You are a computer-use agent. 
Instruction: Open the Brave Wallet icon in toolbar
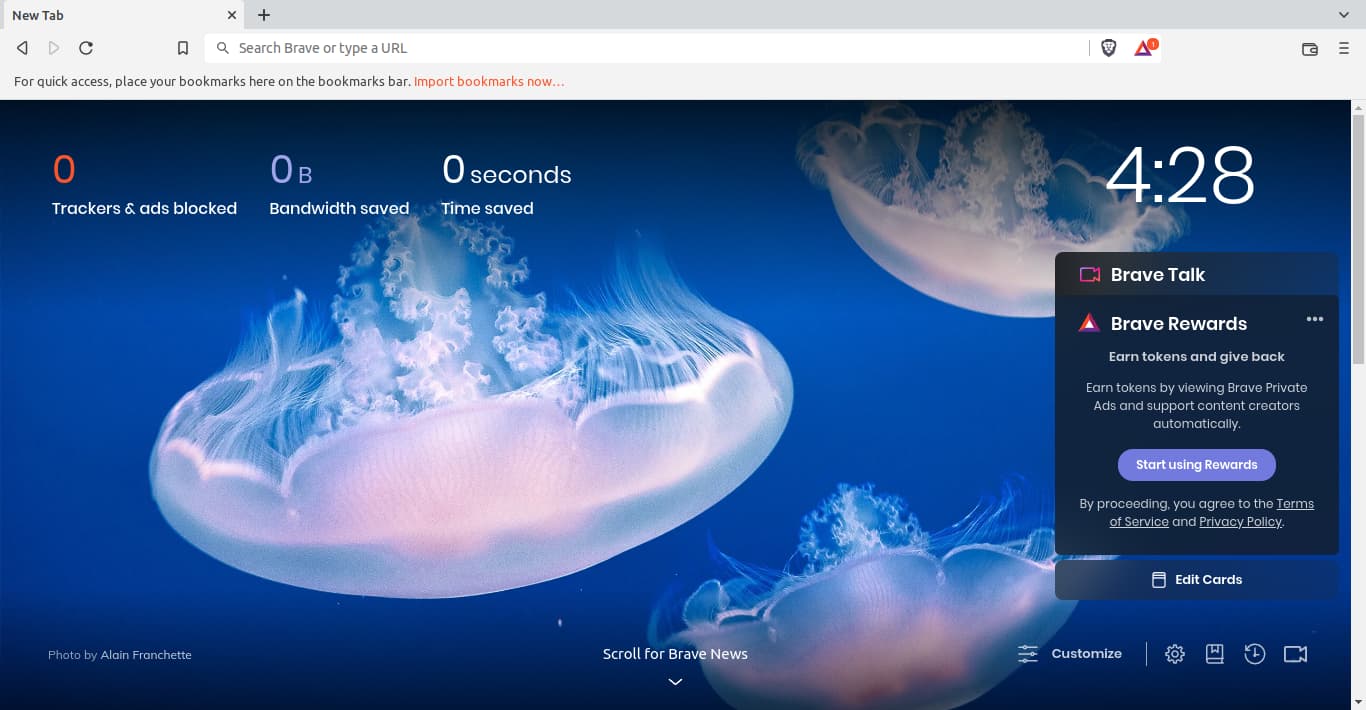click(x=1309, y=48)
